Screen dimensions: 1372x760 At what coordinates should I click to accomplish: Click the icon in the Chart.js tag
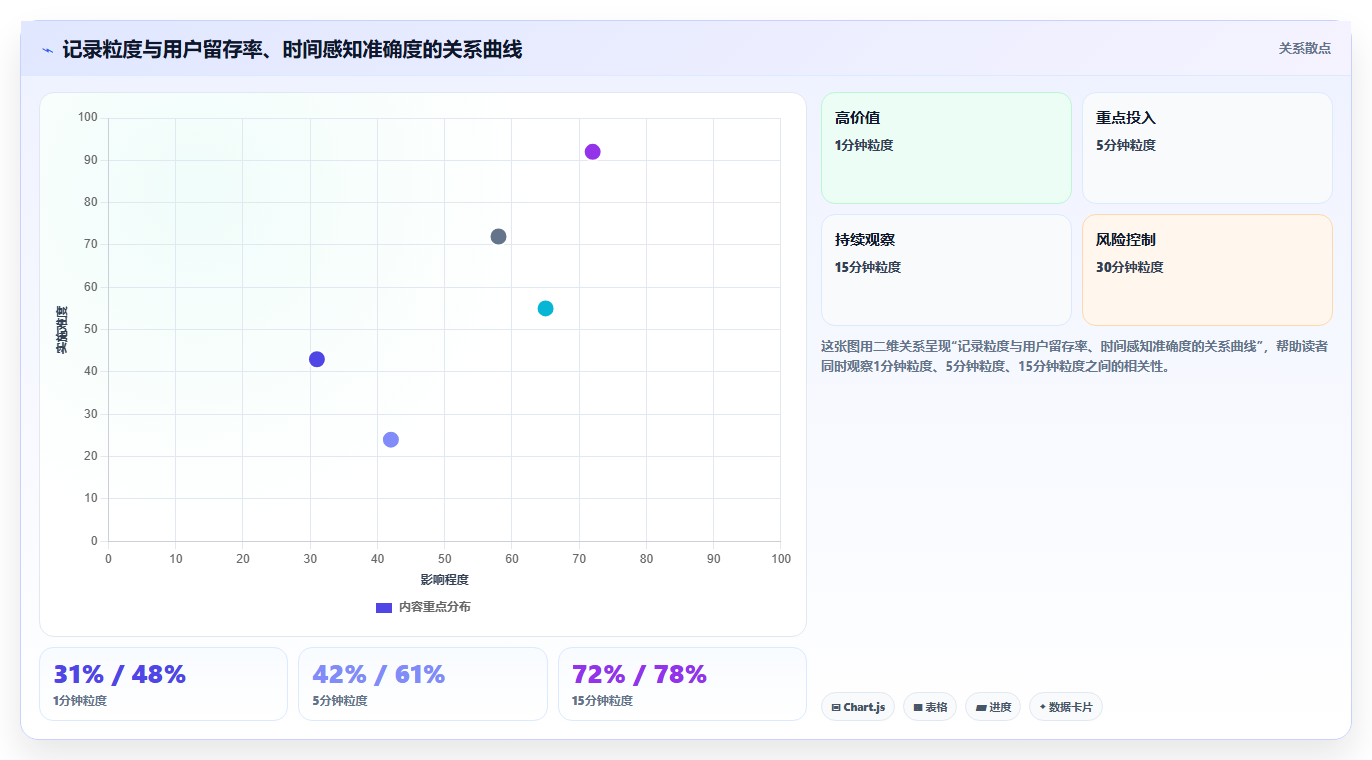coord(836,707)
